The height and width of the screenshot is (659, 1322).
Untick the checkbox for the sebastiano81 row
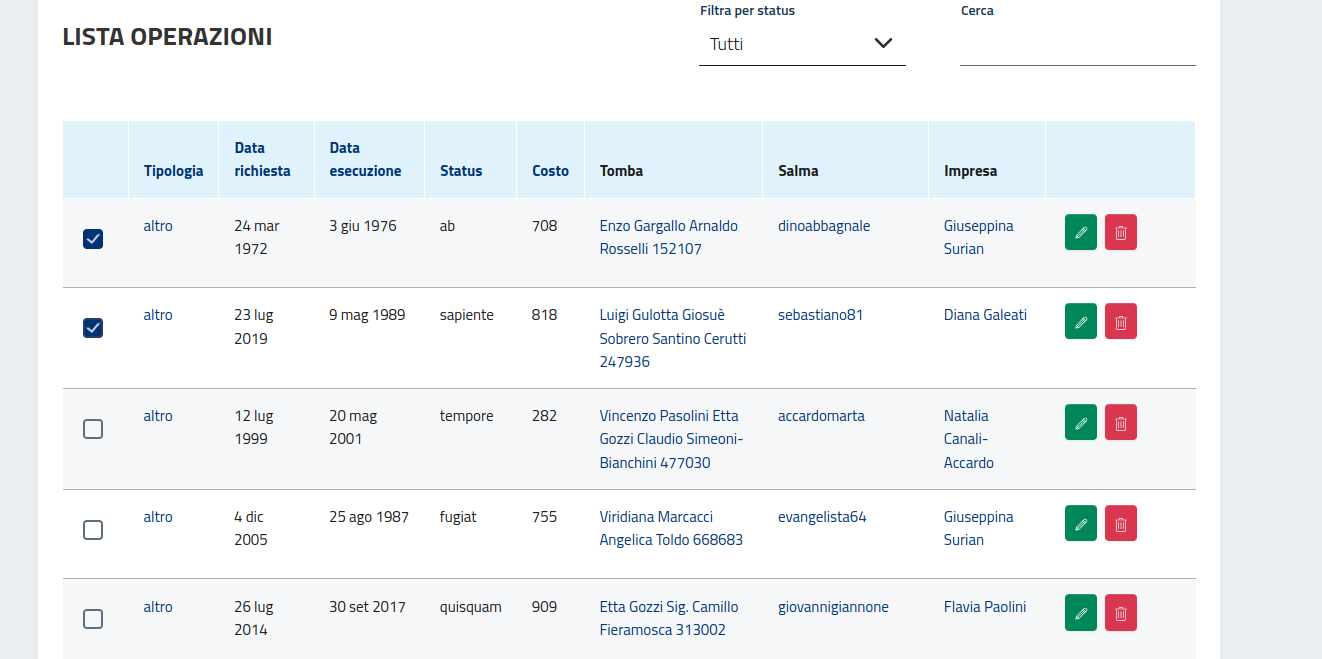tap(93, 327)
